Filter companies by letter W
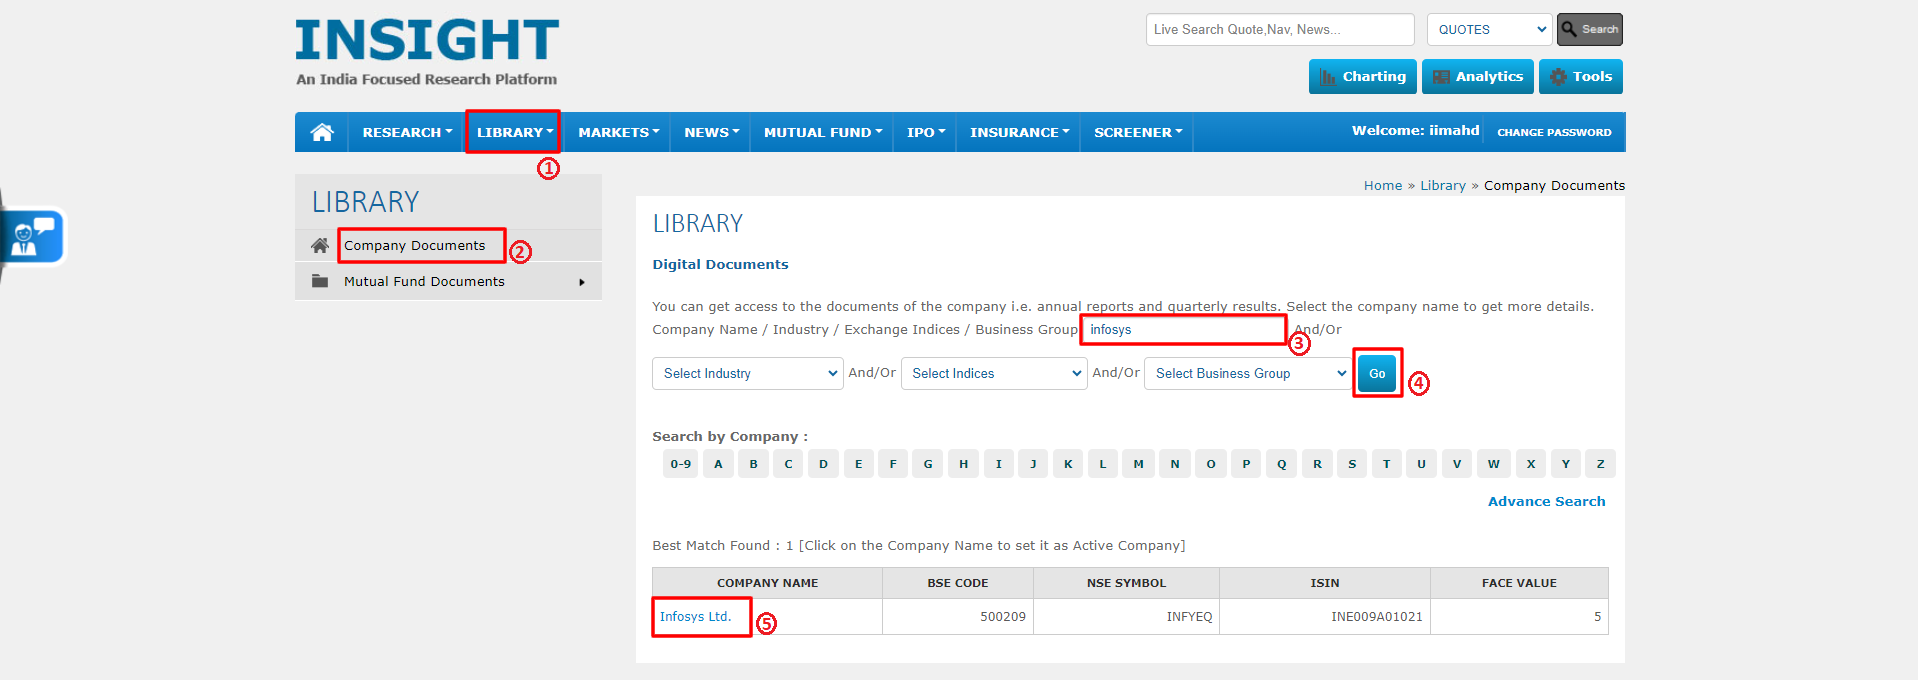The width and height of the screenshot is (1918, 680). tap(1493, 464)
